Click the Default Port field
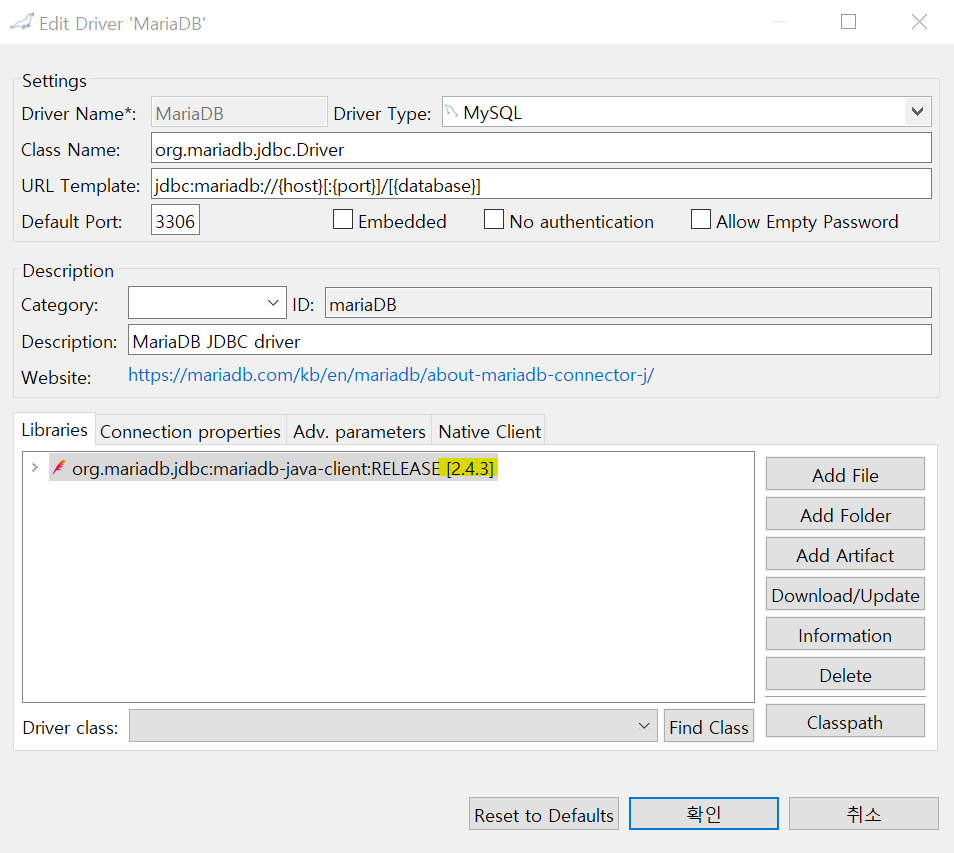The width and height of the screenshot is (954, 853). click(x=175, y=220)
